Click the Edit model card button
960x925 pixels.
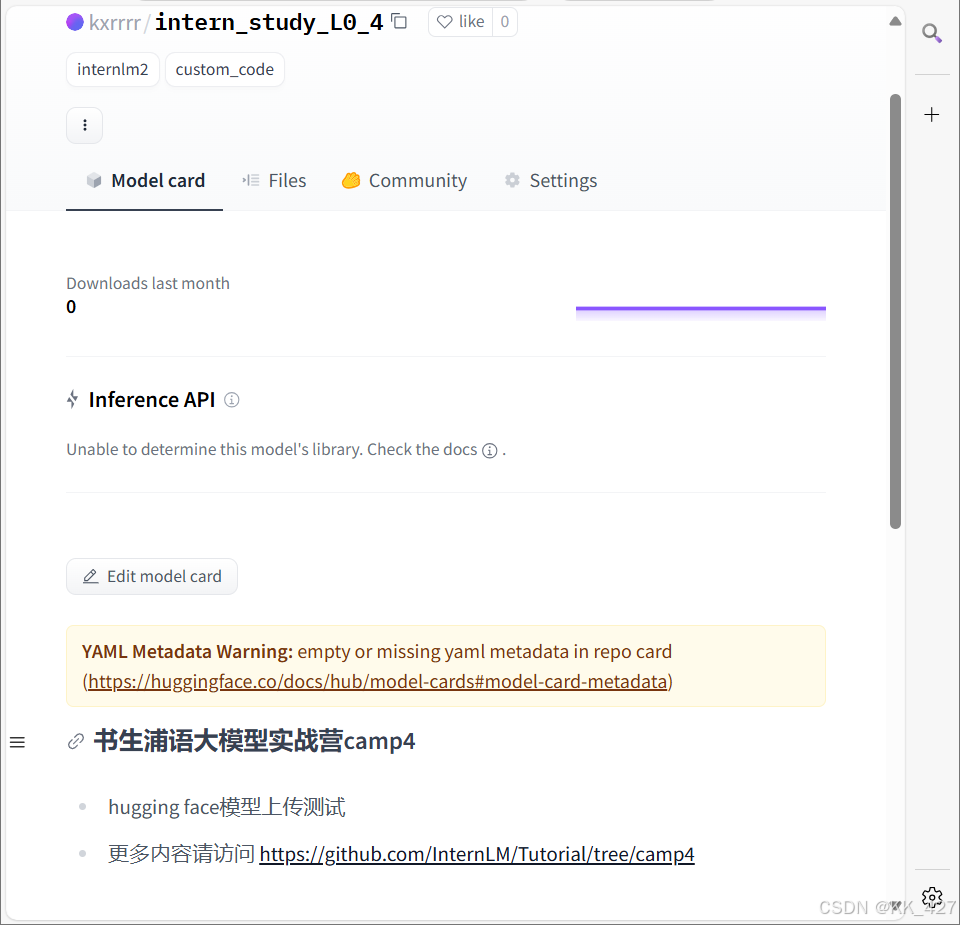pos(152,576)
